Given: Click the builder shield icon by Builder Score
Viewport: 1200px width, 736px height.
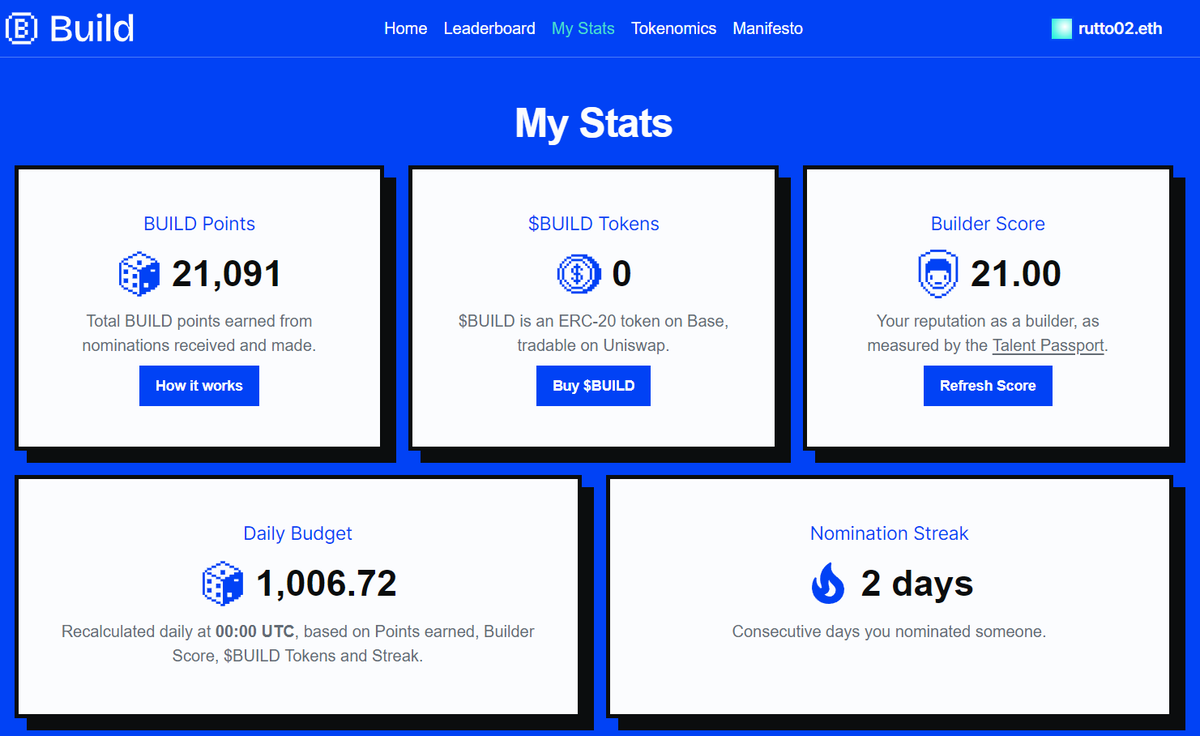Looking at the screenshot, I should click(938, 274).
